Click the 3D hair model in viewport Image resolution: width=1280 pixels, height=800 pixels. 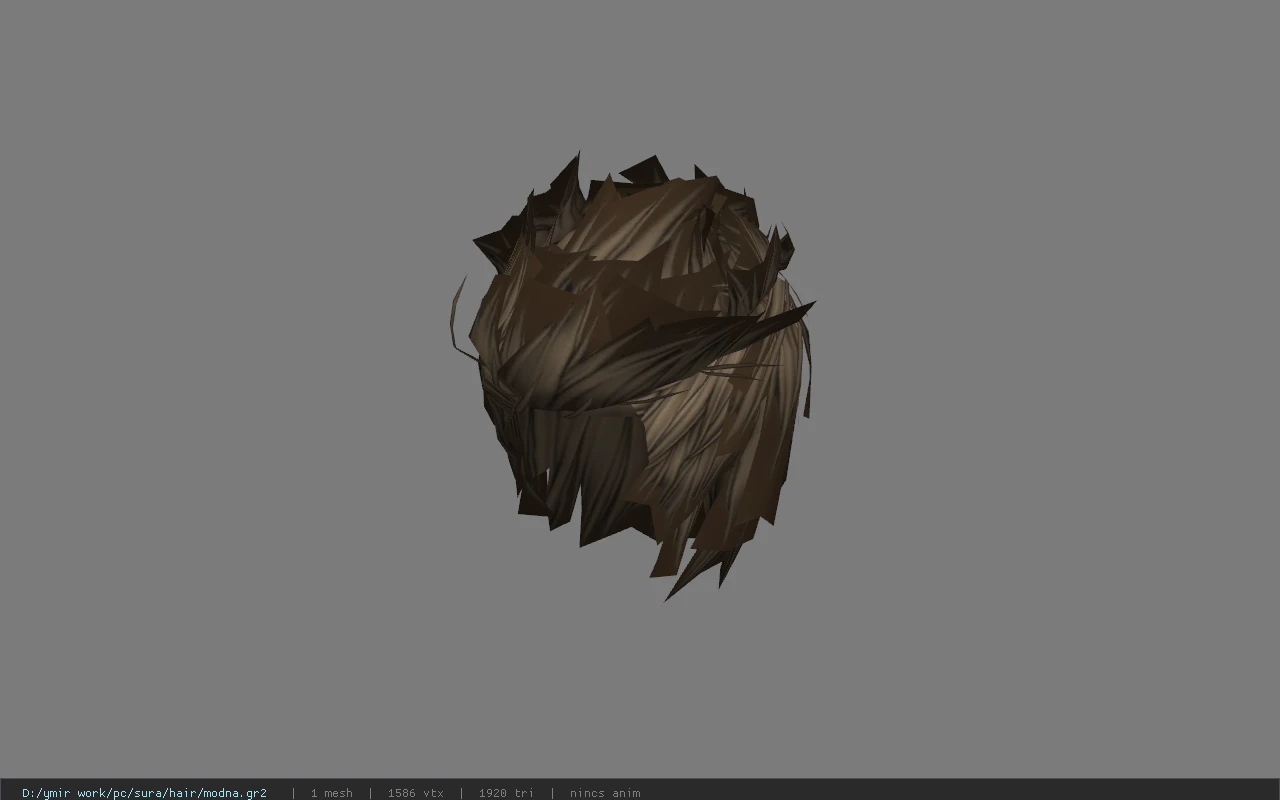point(632,376)
